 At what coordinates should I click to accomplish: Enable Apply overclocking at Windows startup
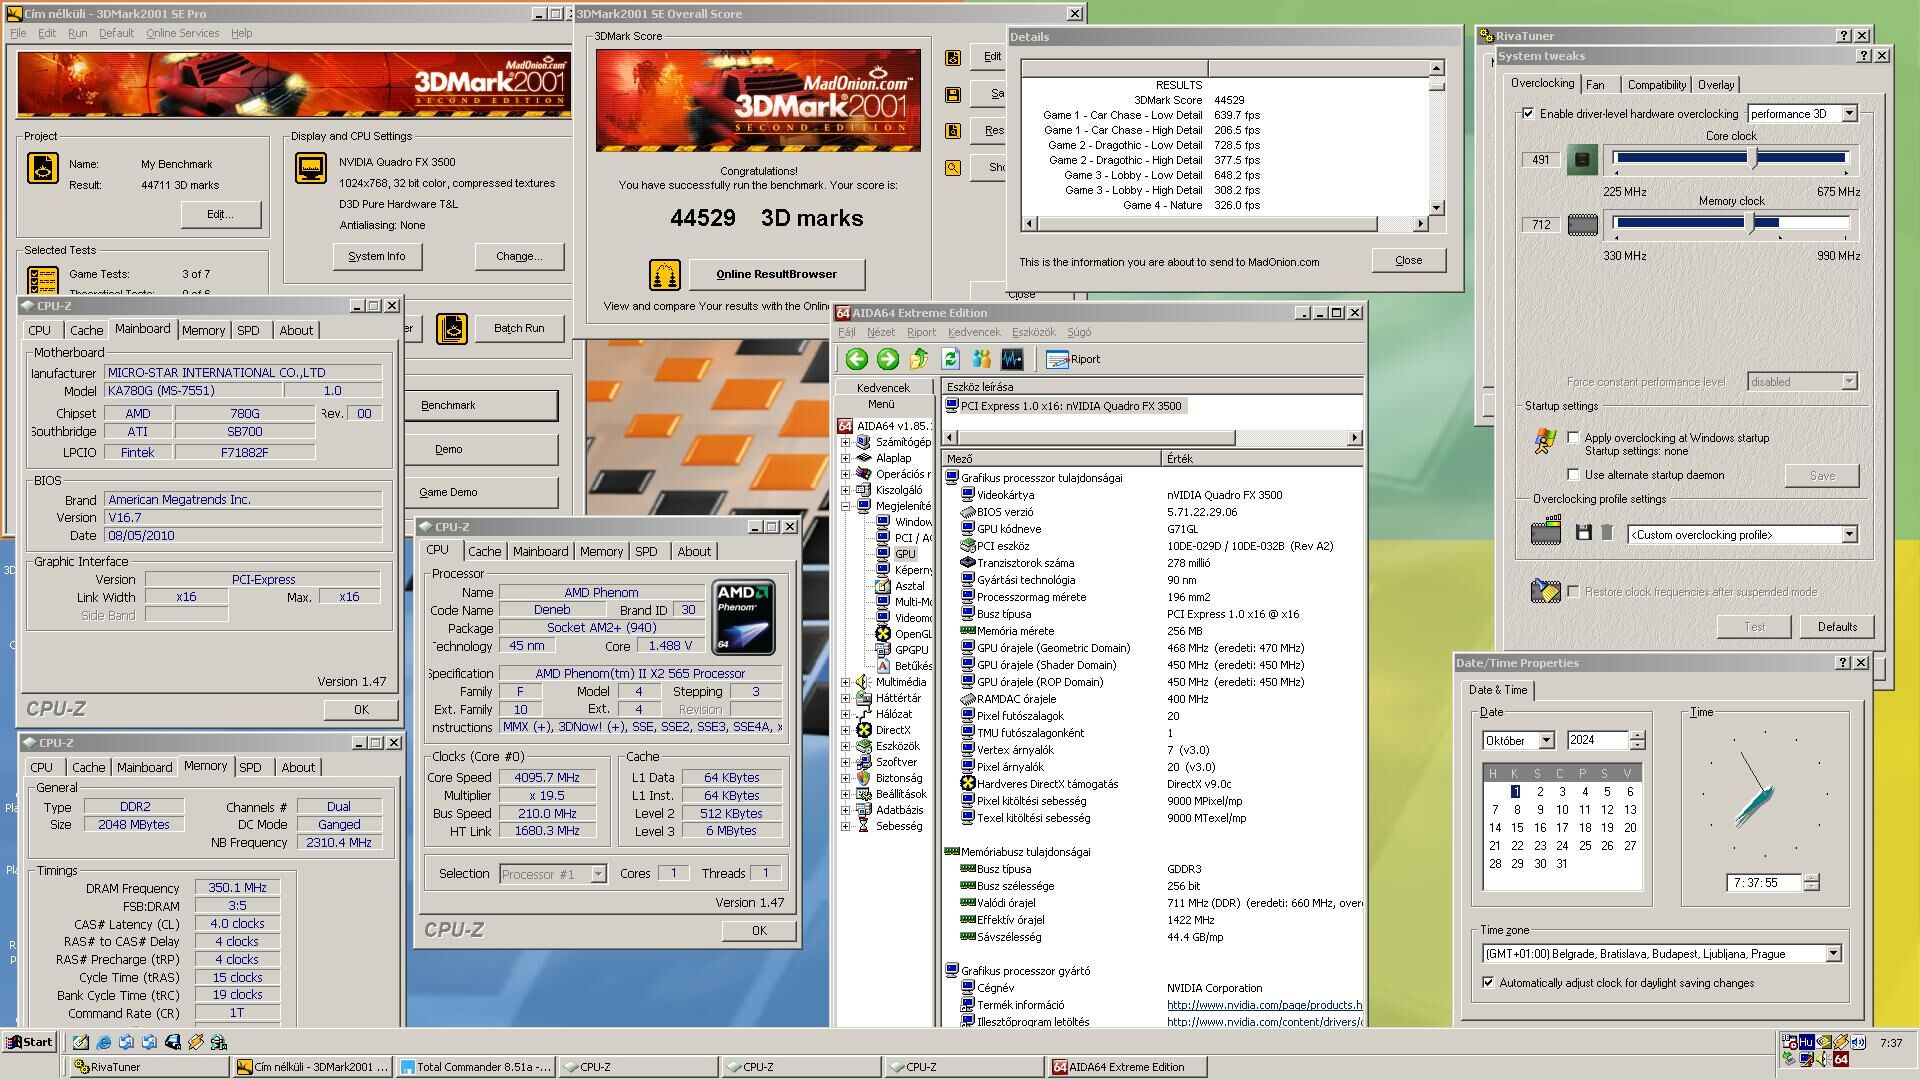(x=1573, y=438)
